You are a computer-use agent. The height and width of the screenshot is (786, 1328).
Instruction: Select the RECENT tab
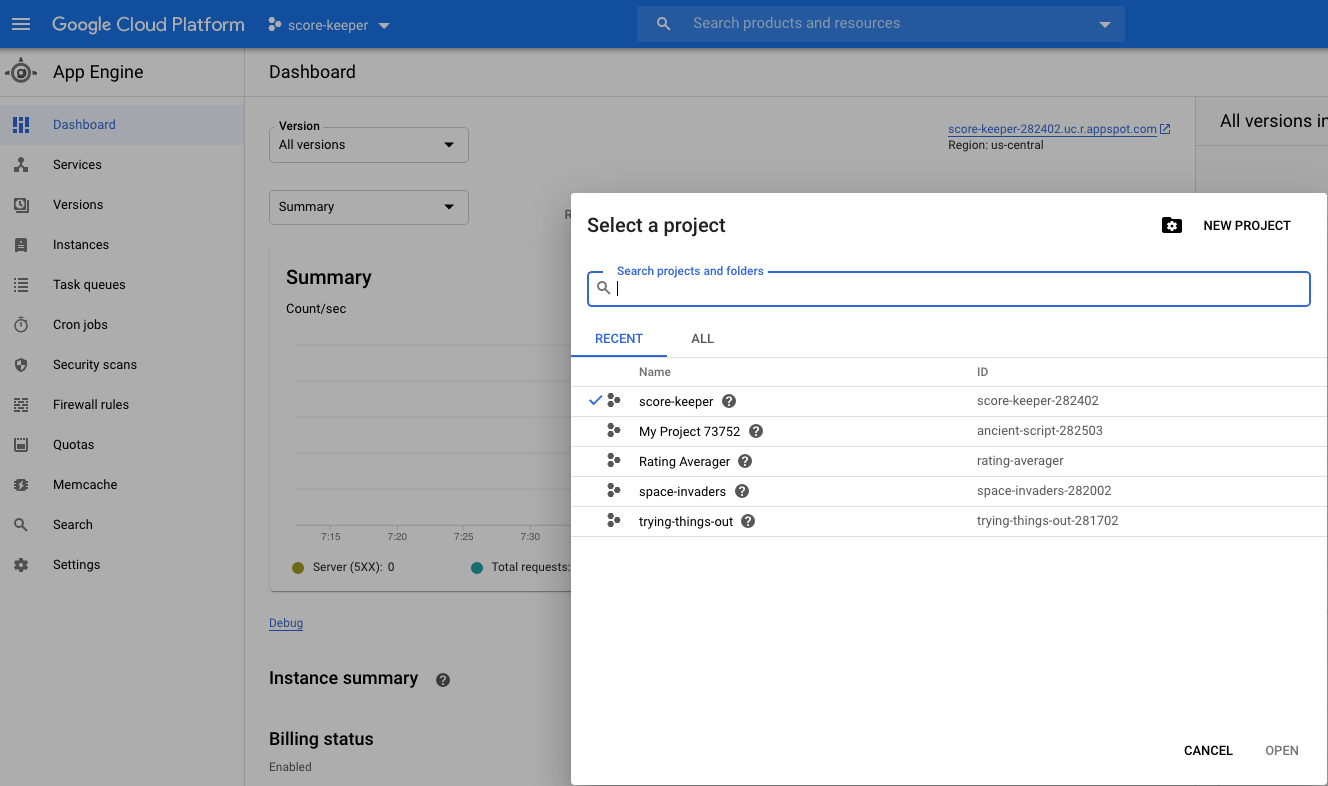pos(618,339)
